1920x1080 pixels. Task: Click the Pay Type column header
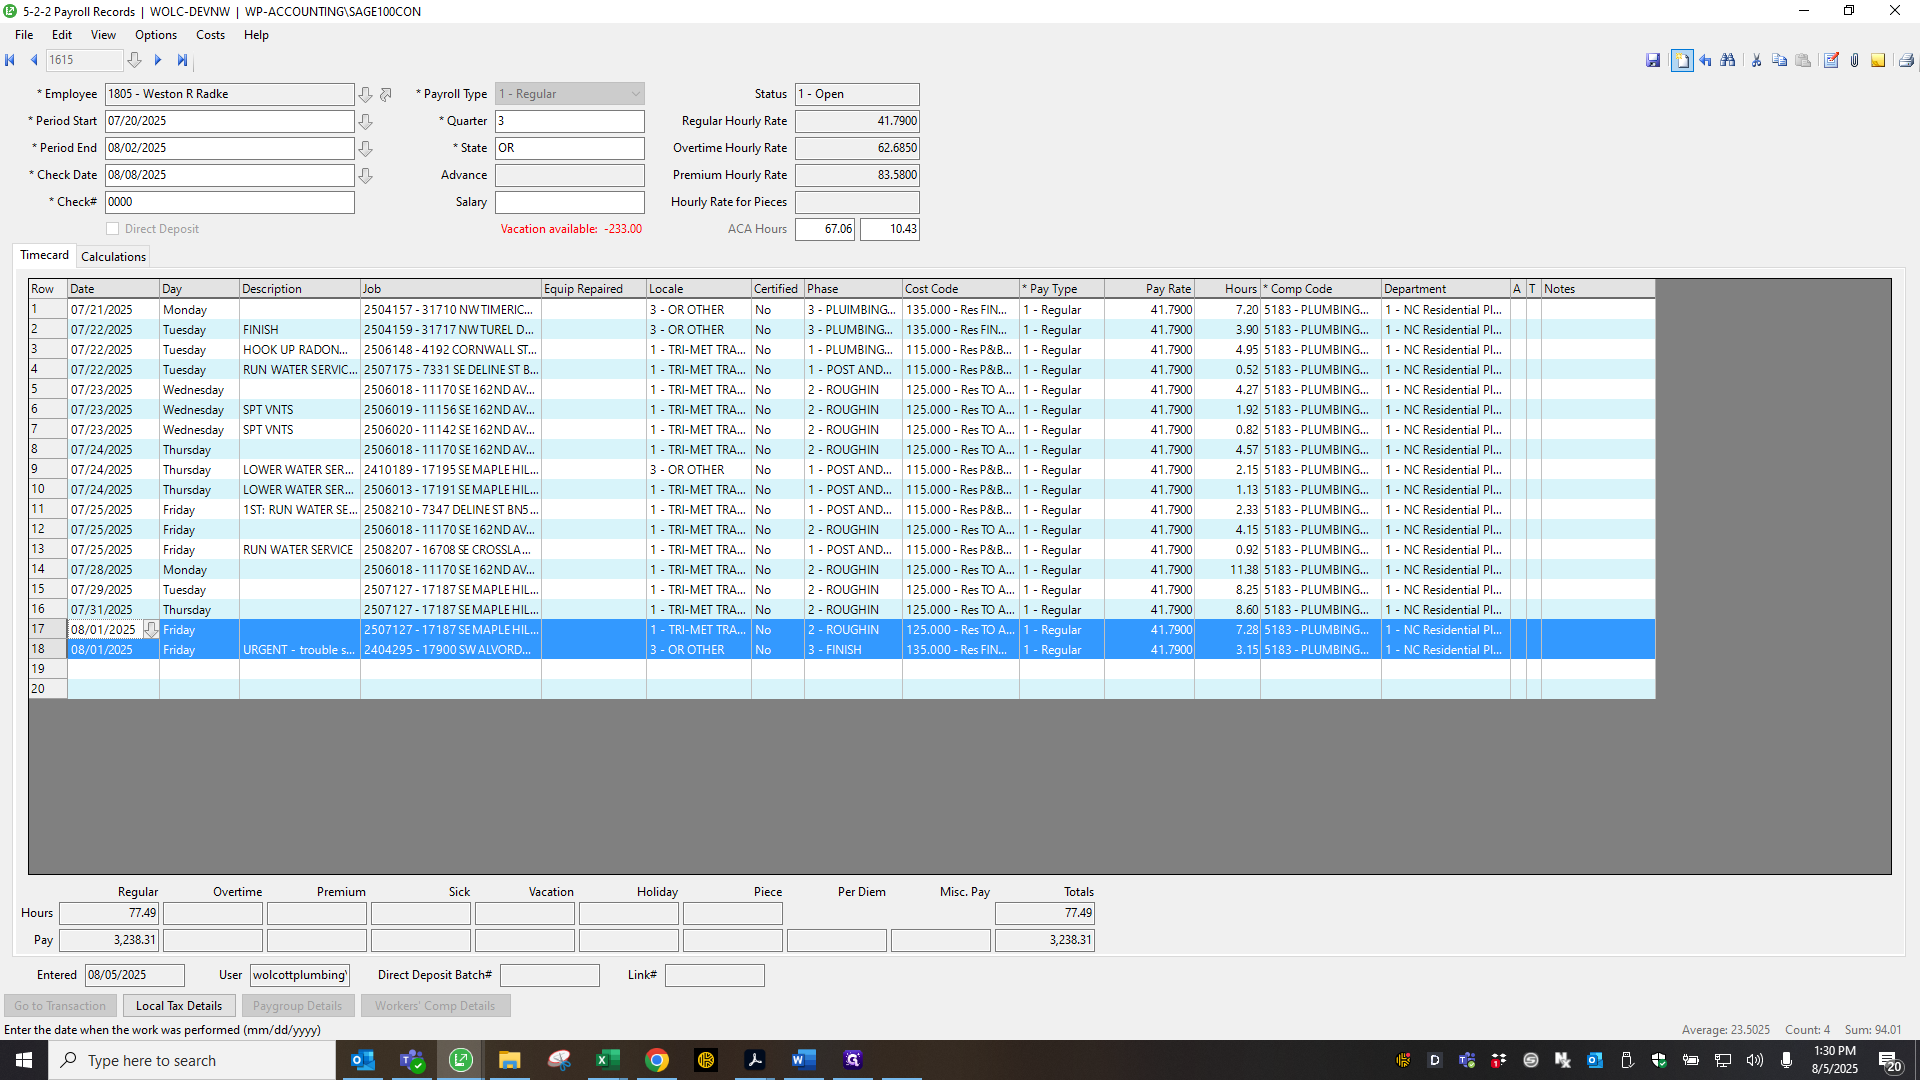[1062, 289]
